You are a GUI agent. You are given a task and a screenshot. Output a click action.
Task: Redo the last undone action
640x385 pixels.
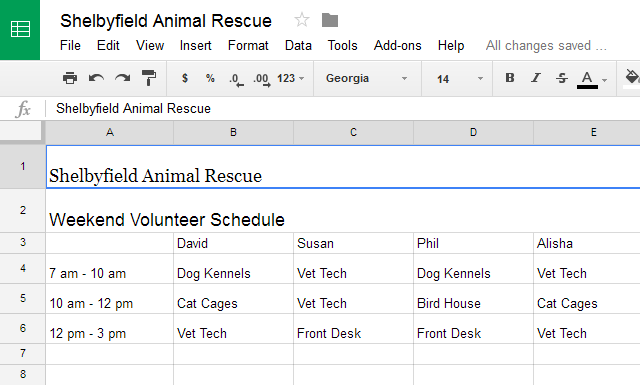122,78
